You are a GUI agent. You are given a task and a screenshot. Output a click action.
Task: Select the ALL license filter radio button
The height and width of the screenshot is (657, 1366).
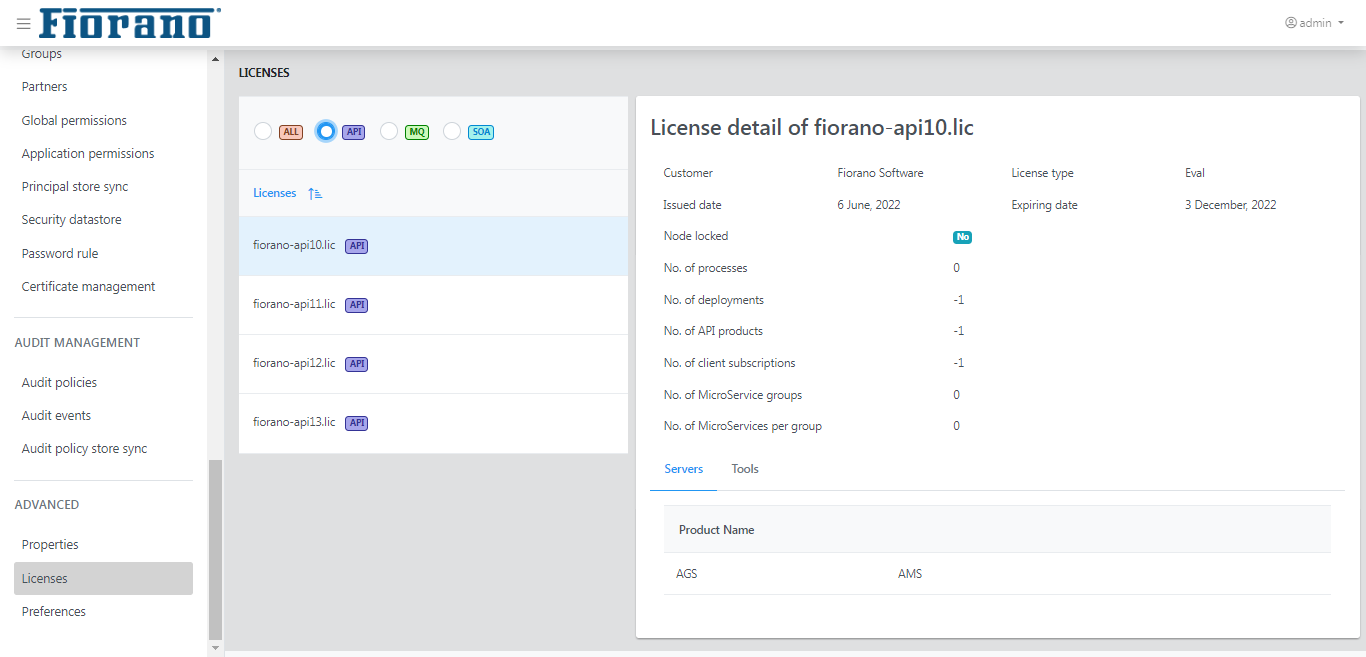tap(263, 131)
